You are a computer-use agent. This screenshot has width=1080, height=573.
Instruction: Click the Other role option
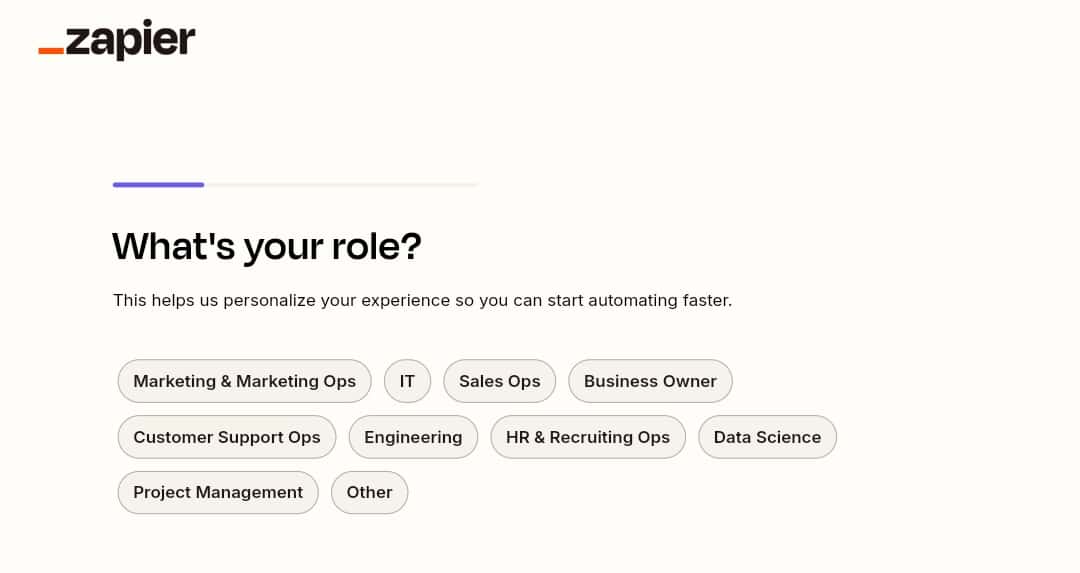click(369, 492)
